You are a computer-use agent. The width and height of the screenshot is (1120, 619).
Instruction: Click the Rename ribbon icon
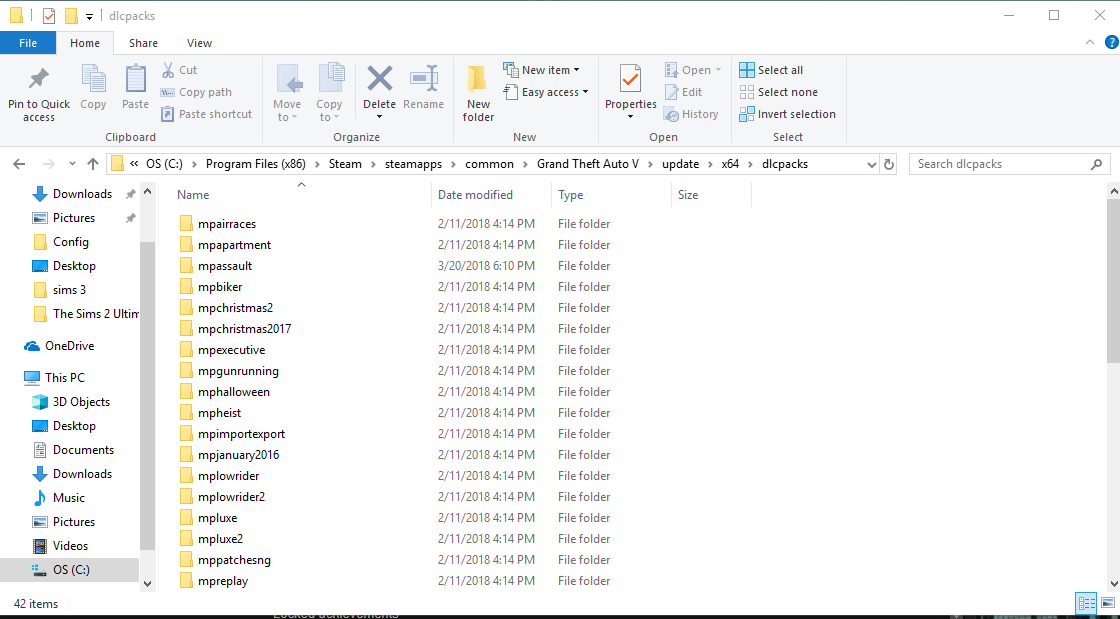click(x=424, y=79)
